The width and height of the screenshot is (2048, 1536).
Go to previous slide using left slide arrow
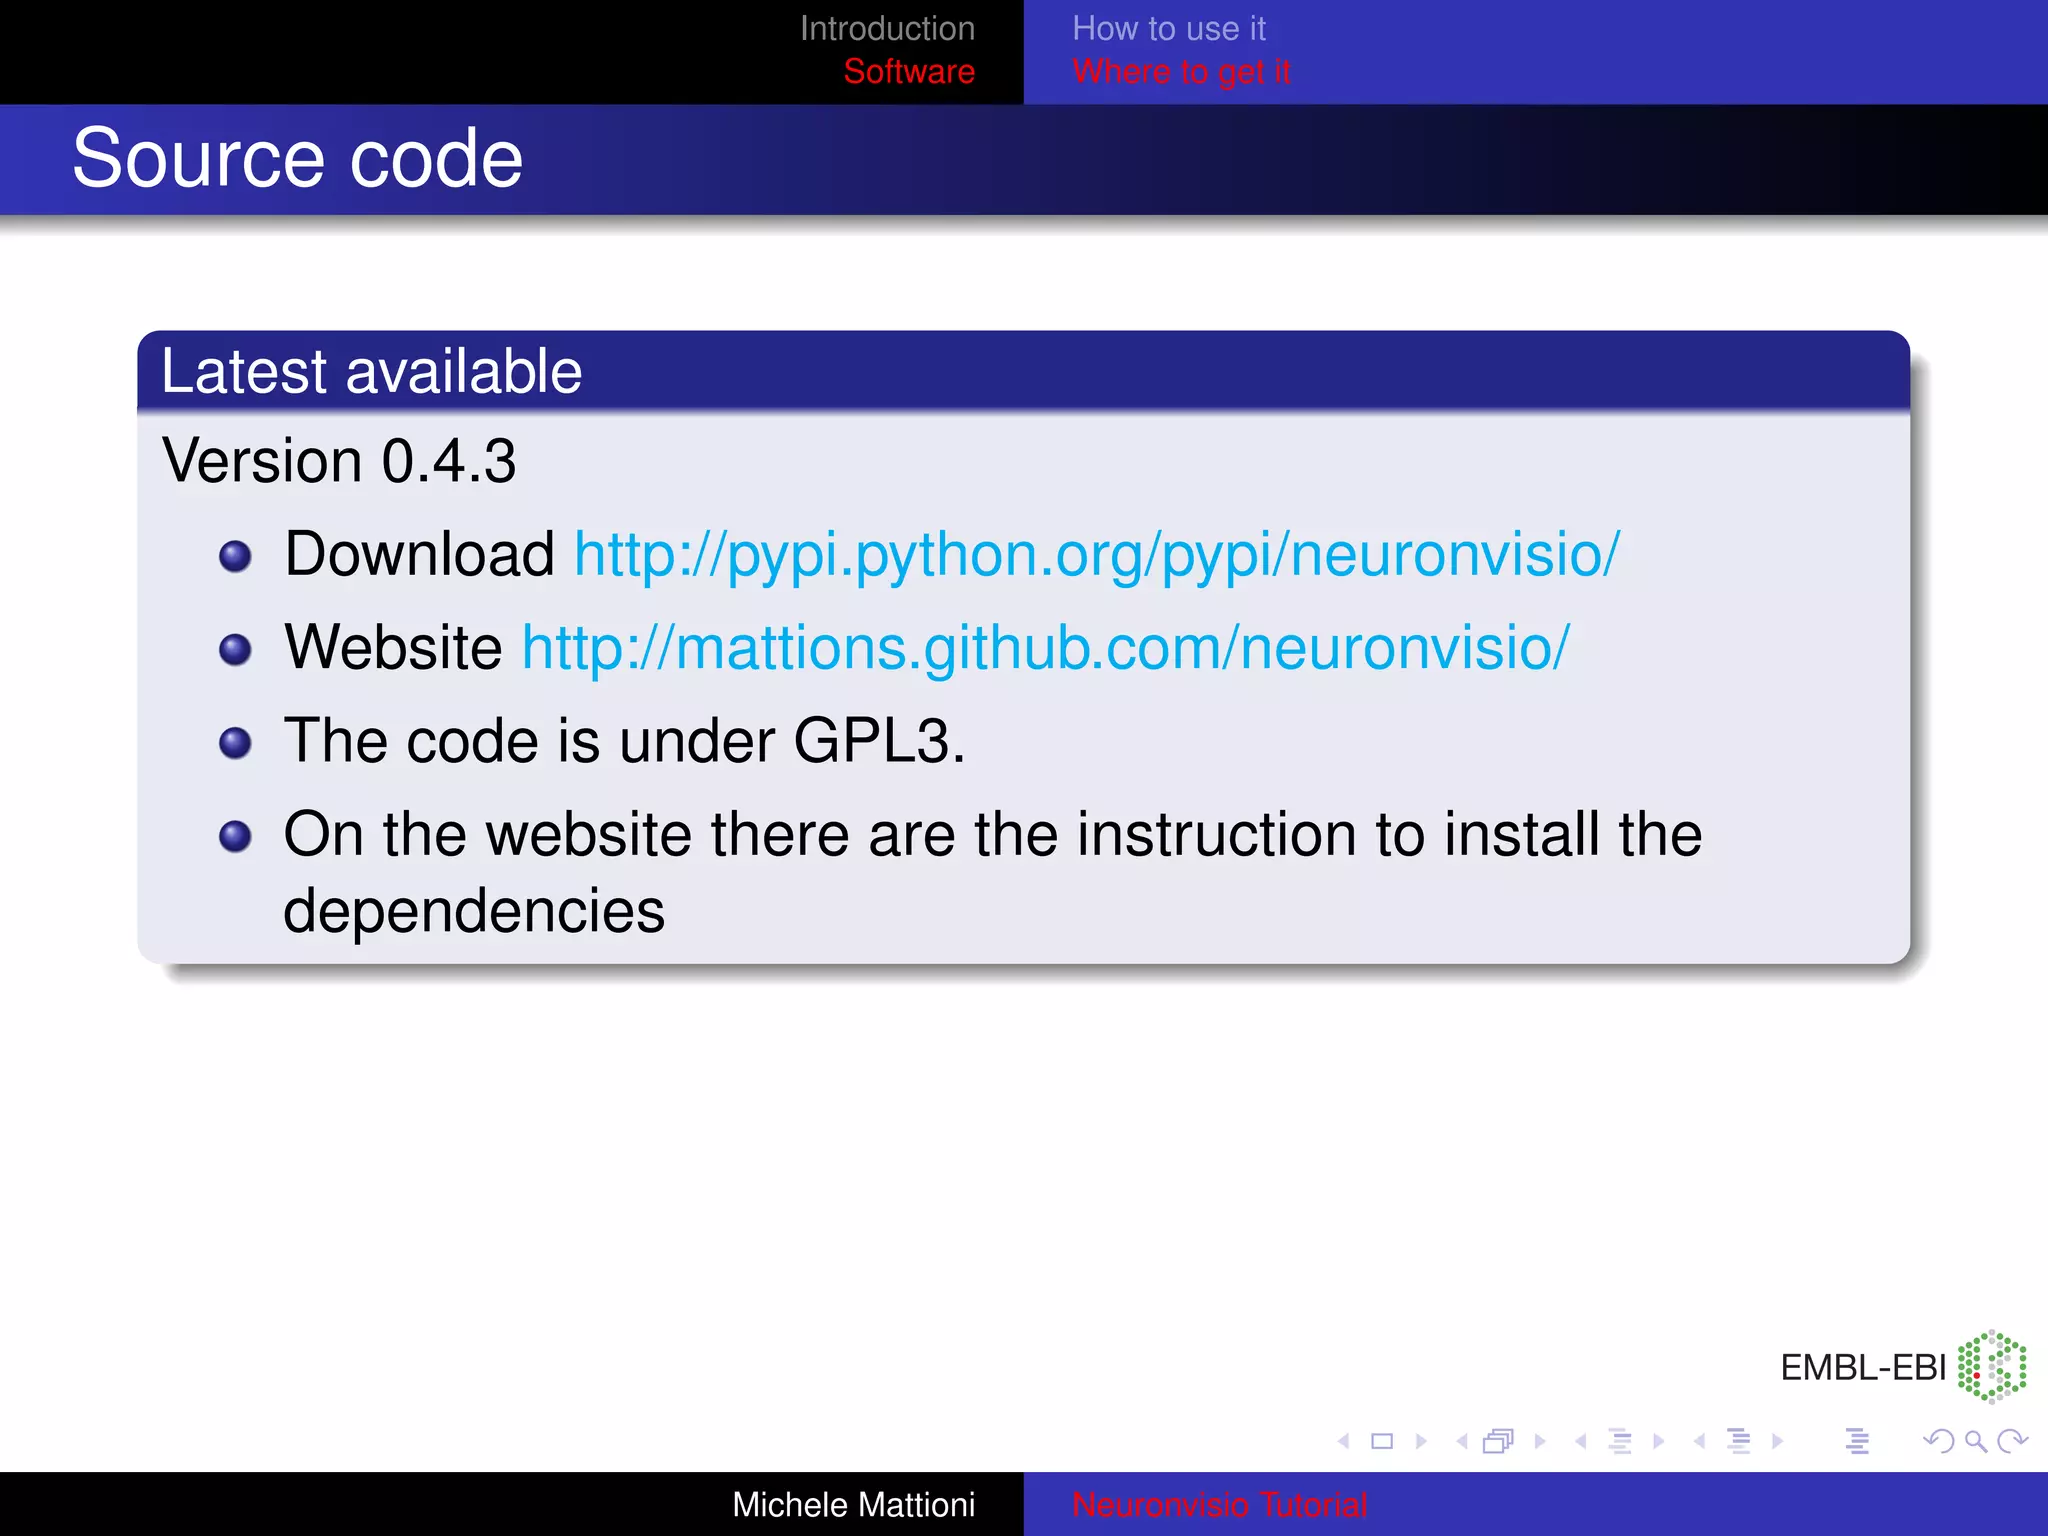(1344, 1441)
